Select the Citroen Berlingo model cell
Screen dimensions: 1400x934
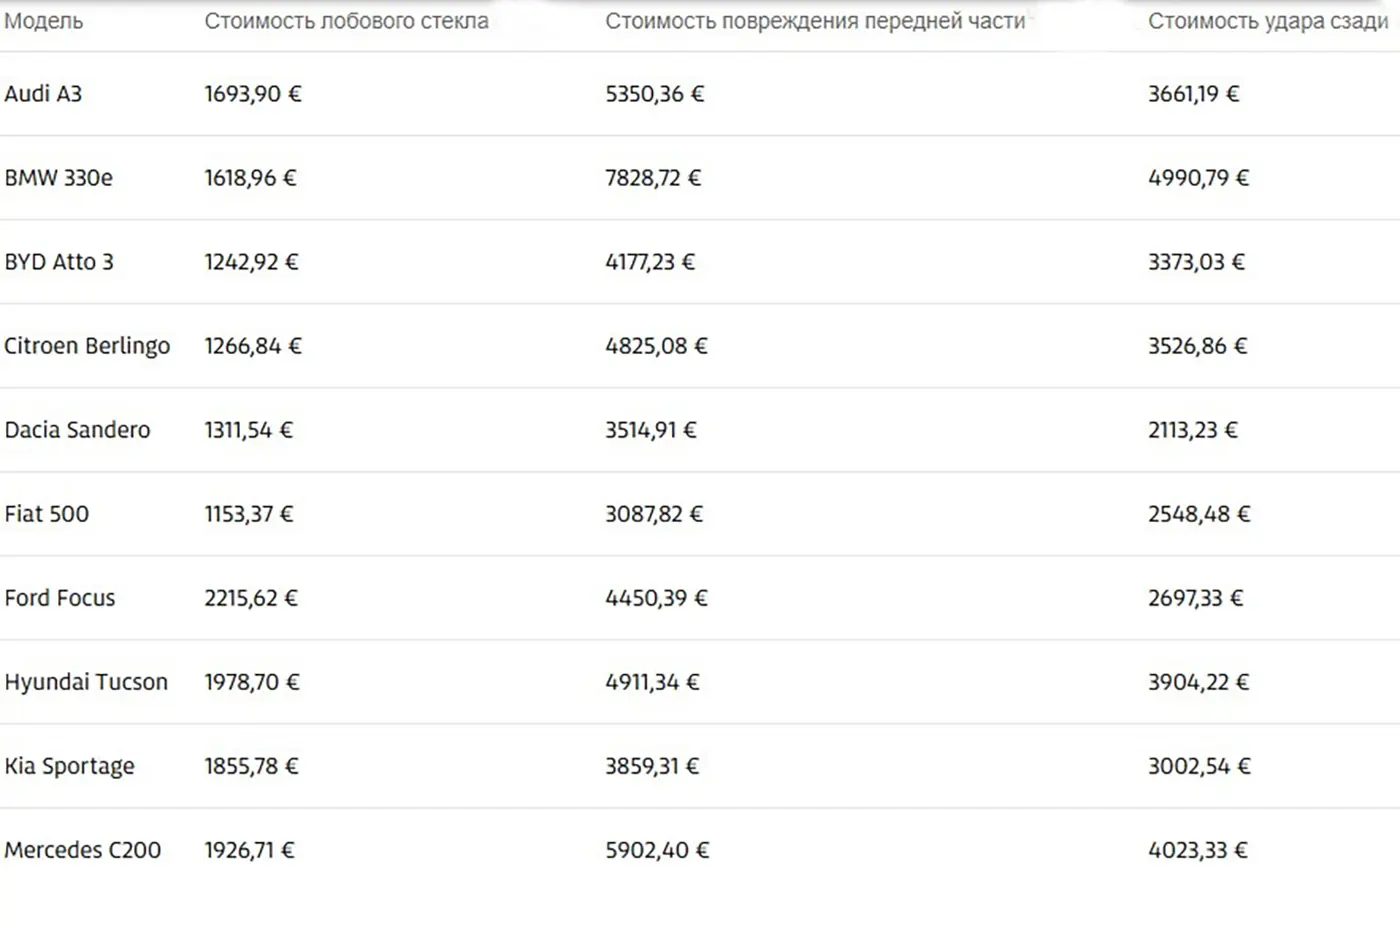coord(87,346)
